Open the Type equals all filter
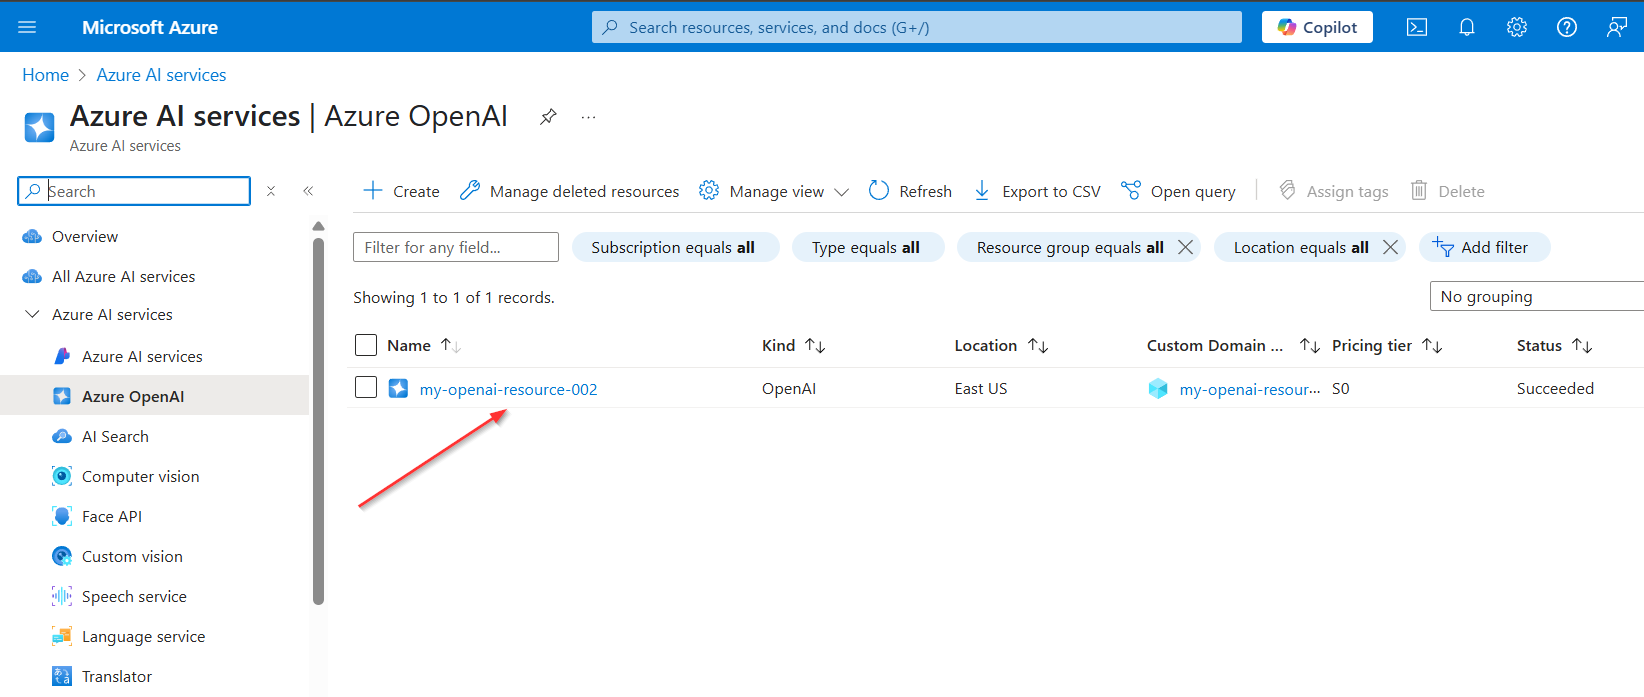1644x697 pixels. [x=866, y=247]
